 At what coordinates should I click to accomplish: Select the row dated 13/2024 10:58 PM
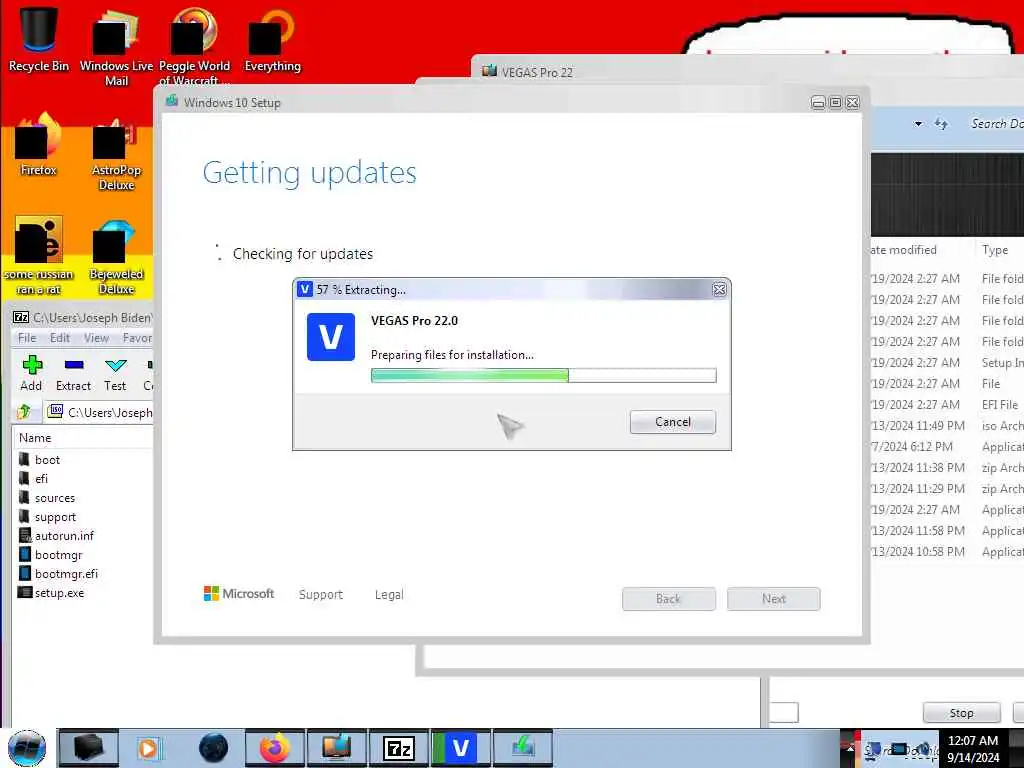(947, 552)
